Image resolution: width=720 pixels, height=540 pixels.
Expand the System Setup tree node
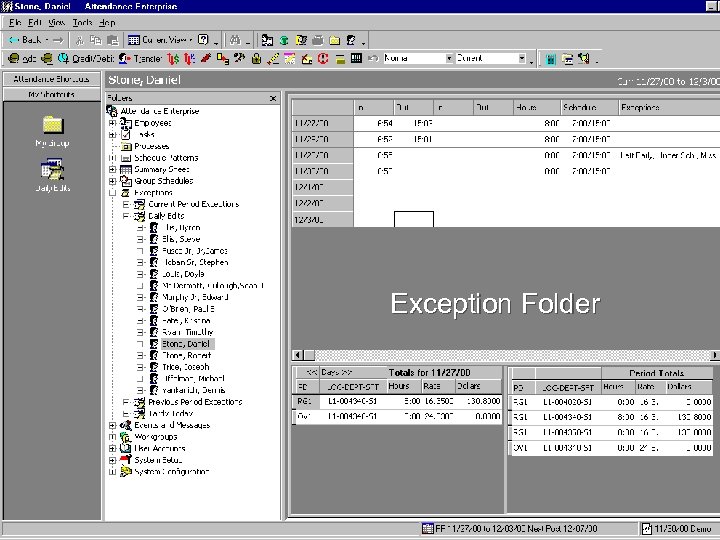pyautogui.click(x=112, y=460)
